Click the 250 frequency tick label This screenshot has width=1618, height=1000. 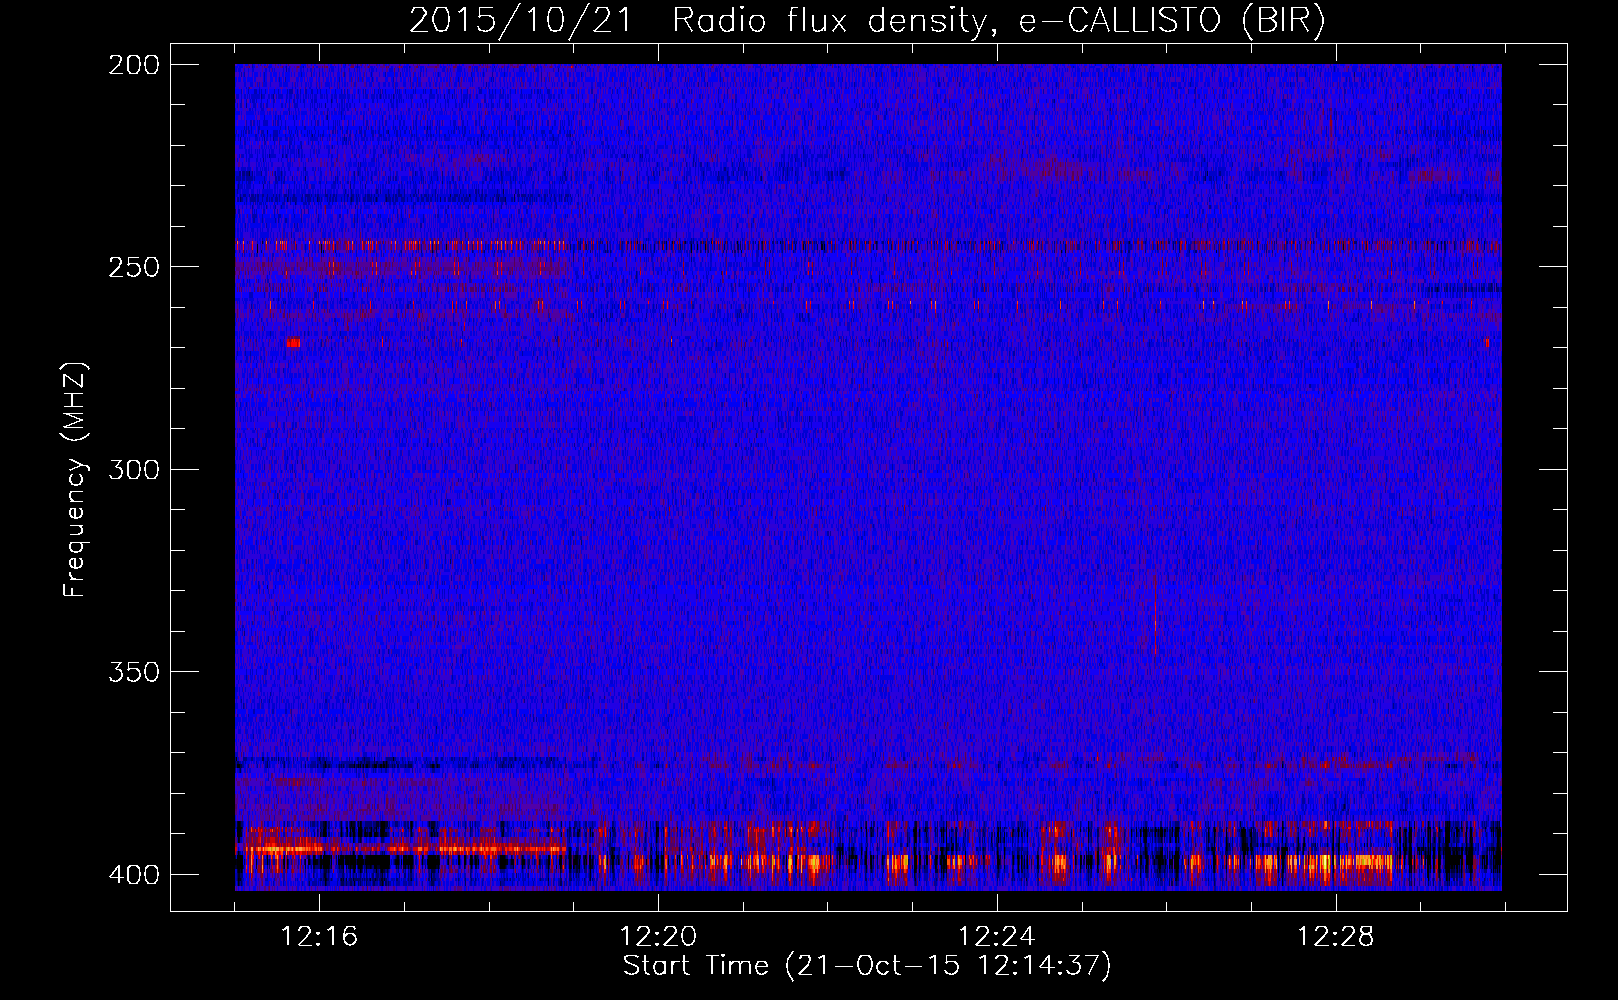[133, 267]
